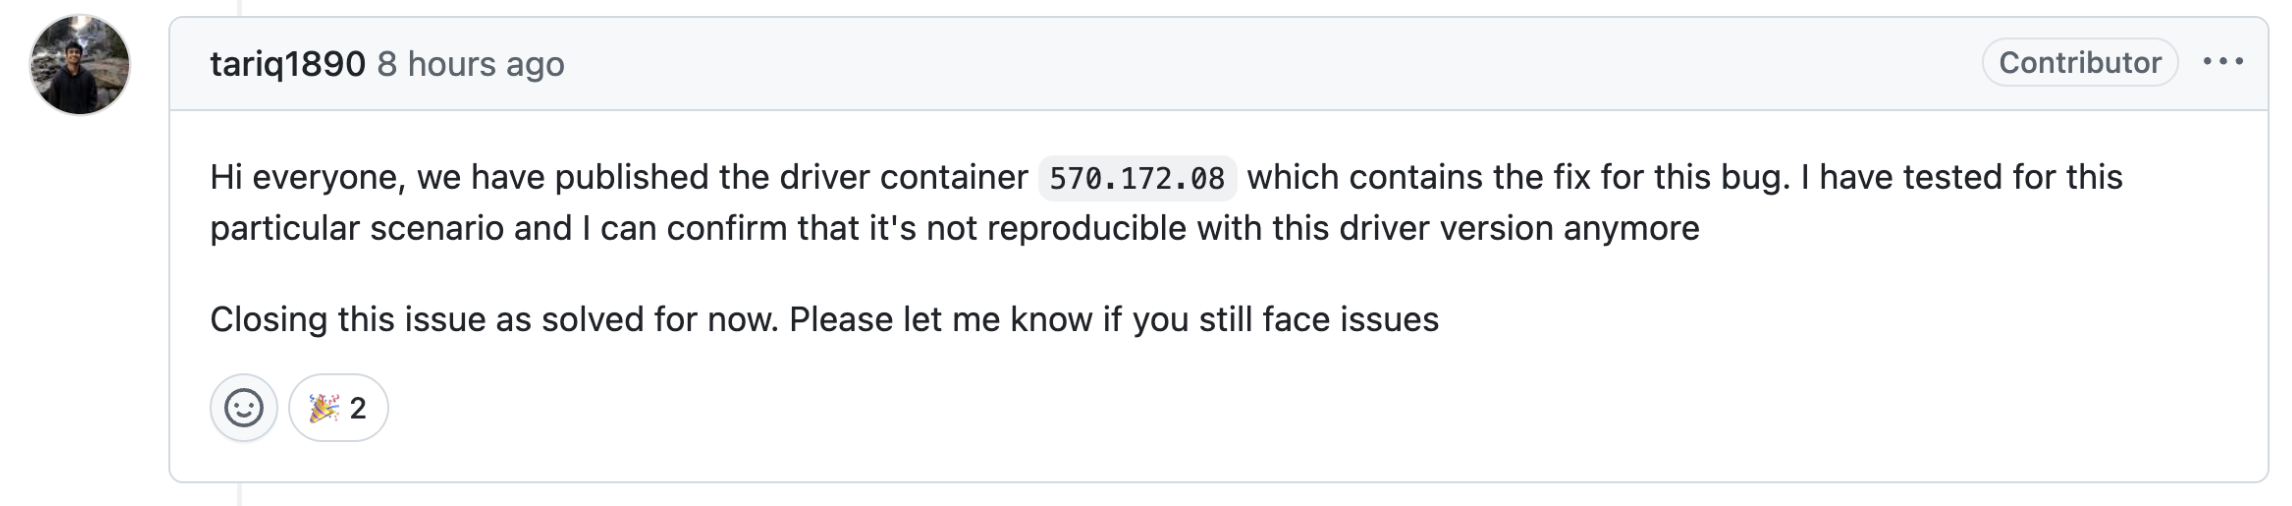Open tariq1890's profile avatar picture
Image resolution: width=2292 pixels, height=506 pixels.
(x=80, y=65)
